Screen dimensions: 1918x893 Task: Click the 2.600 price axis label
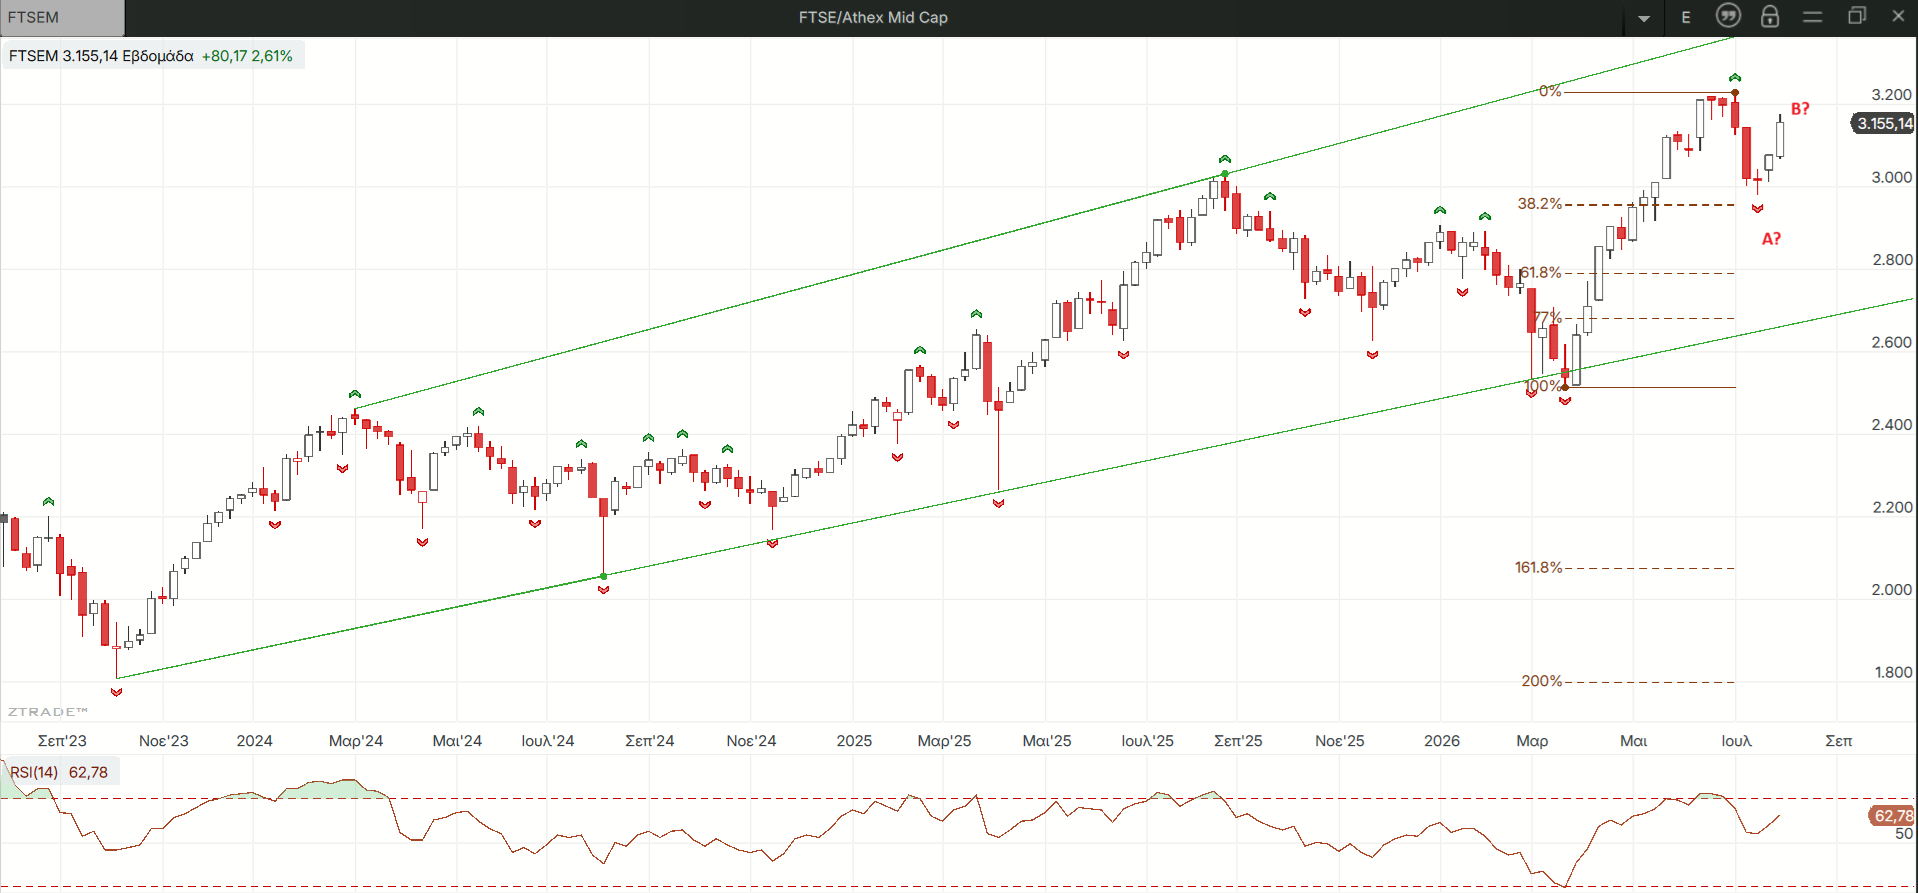[x=1892, y=343]
